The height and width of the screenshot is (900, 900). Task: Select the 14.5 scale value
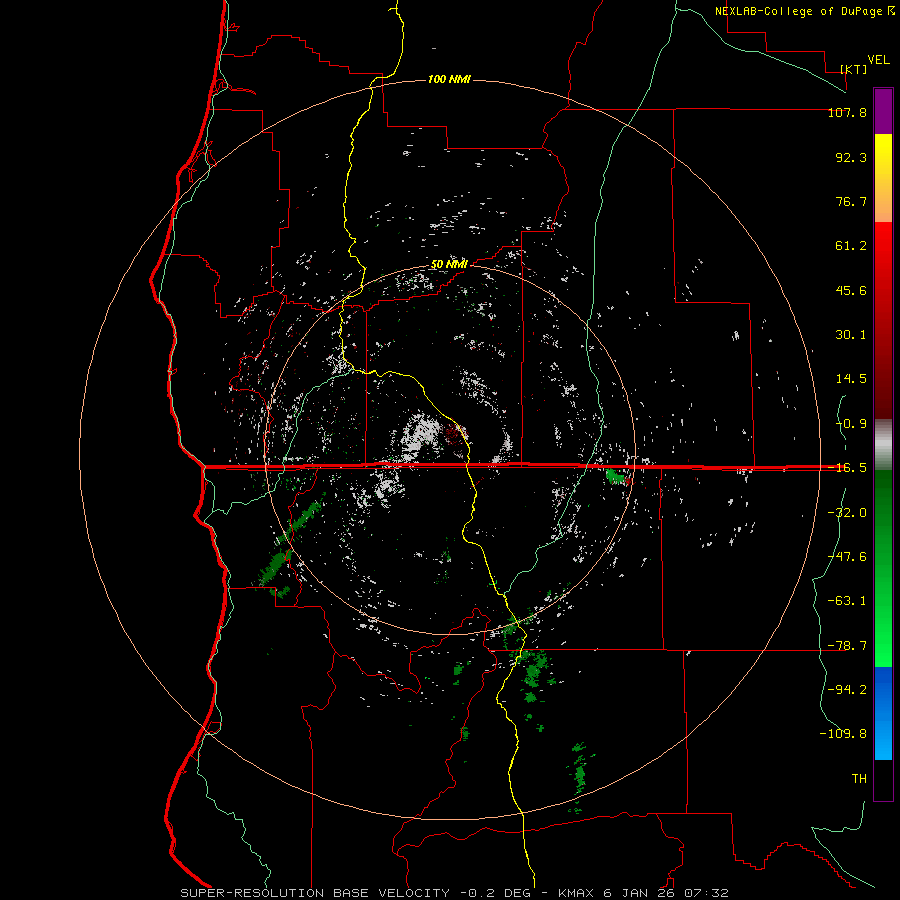click(x=851, y=379)
